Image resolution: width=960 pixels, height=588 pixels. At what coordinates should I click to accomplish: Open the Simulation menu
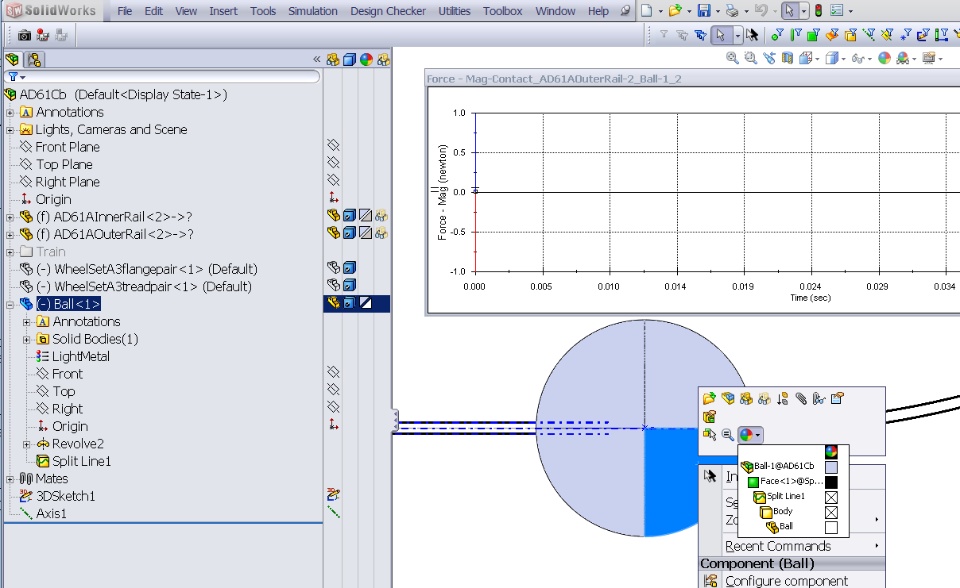[313, 11]
